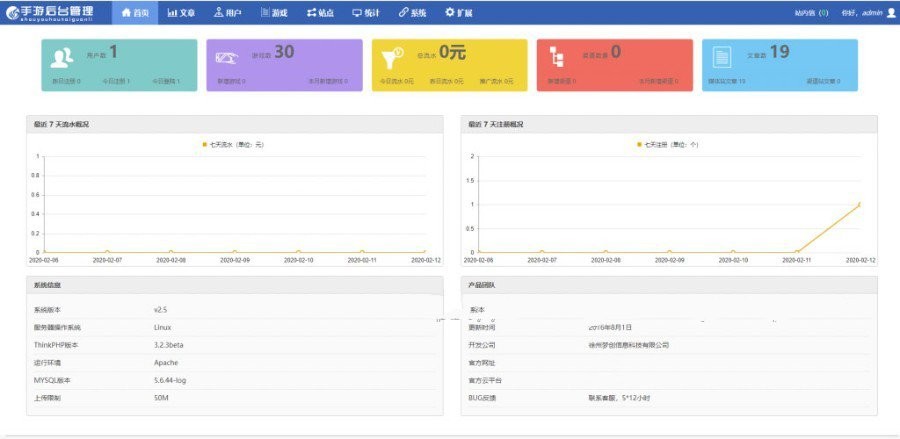This screenshot has height=439, width=900.
Task: Open the 用户 users menu
Action: click(227, 13)
